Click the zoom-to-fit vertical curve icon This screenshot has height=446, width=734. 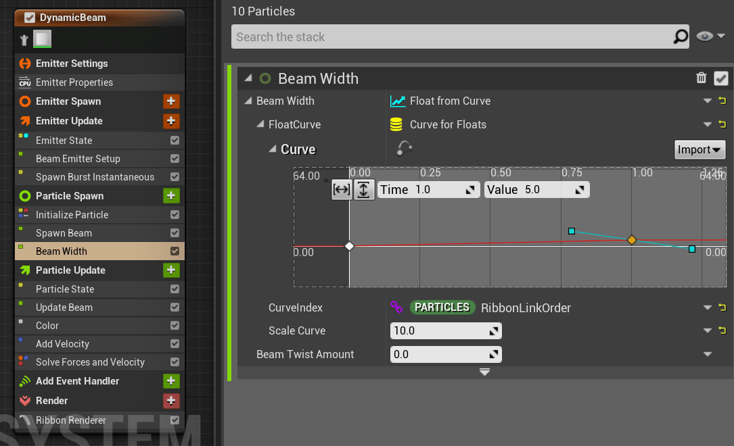363,189
